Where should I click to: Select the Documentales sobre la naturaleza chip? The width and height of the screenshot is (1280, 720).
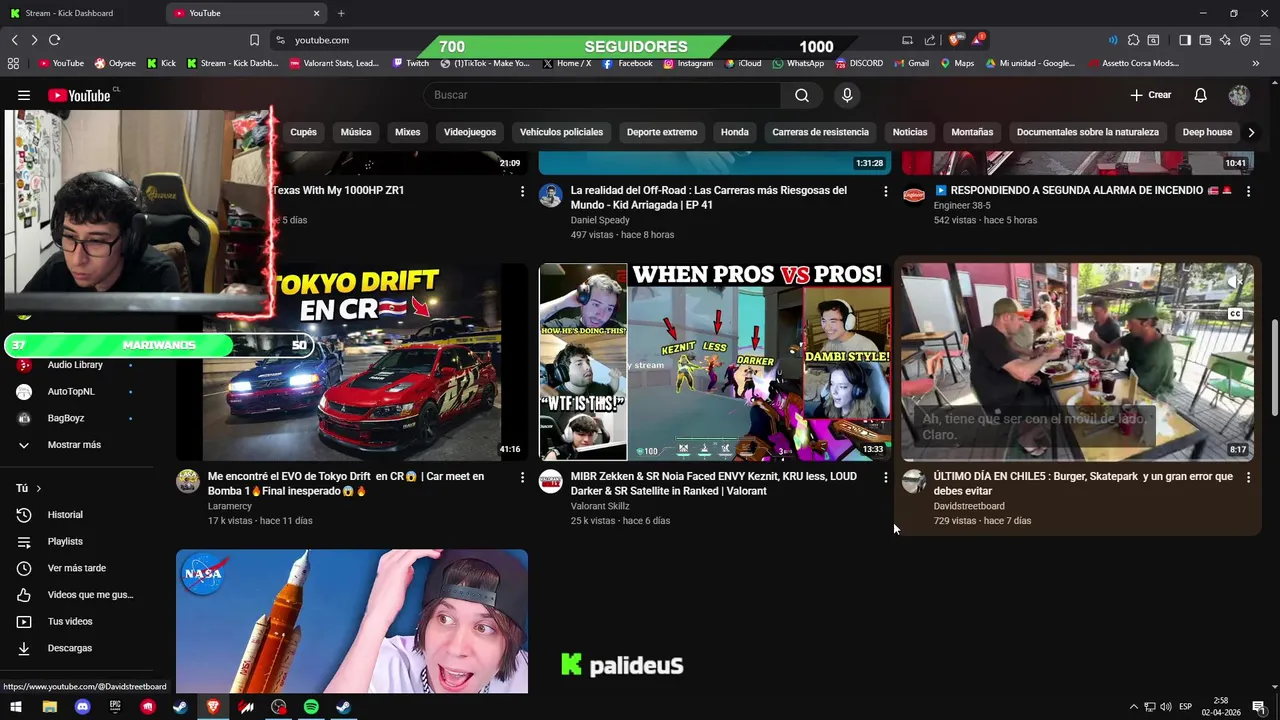tap(1088, 132)
